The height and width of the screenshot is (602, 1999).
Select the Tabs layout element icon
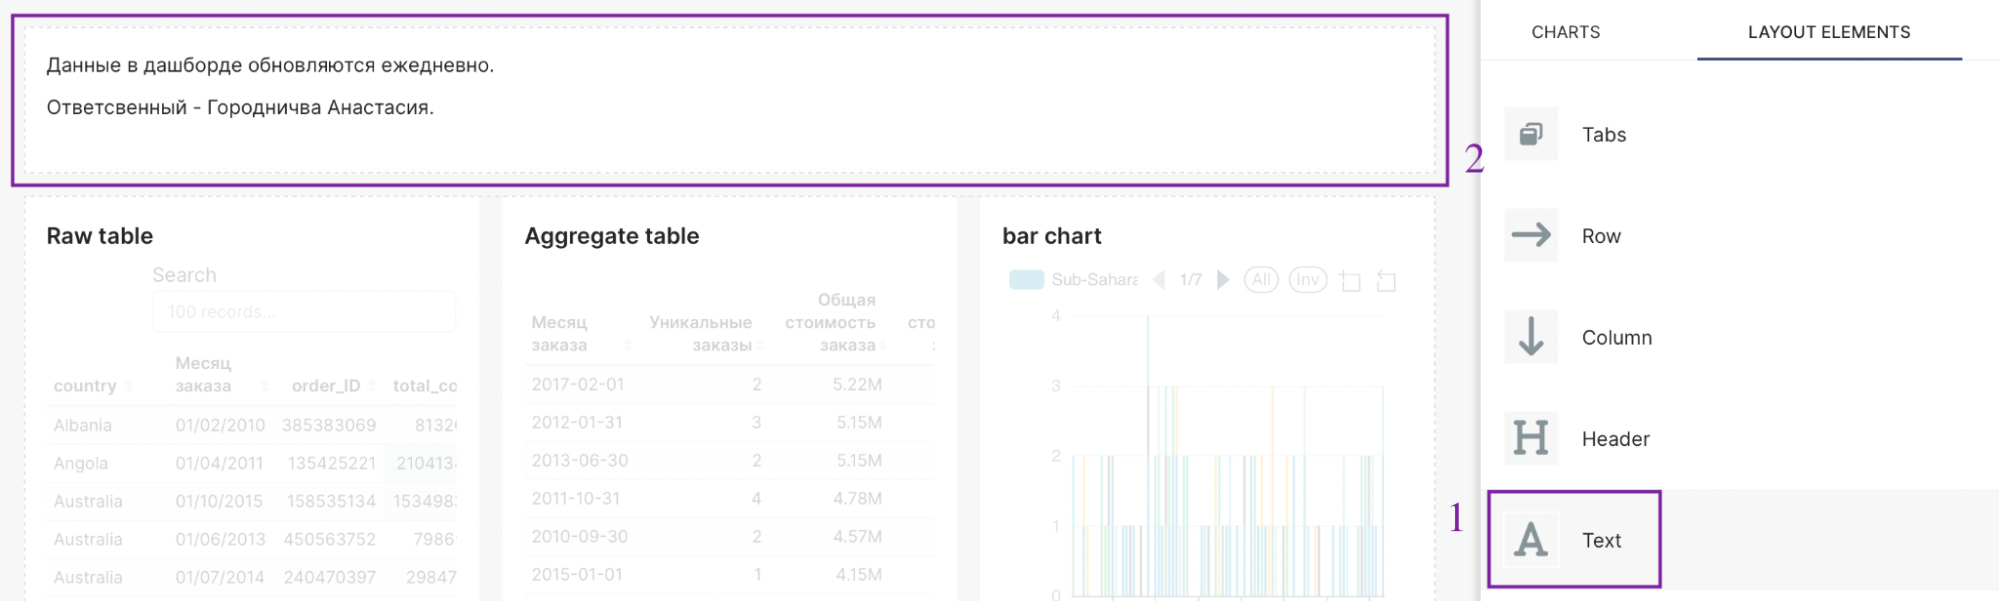1531,135
